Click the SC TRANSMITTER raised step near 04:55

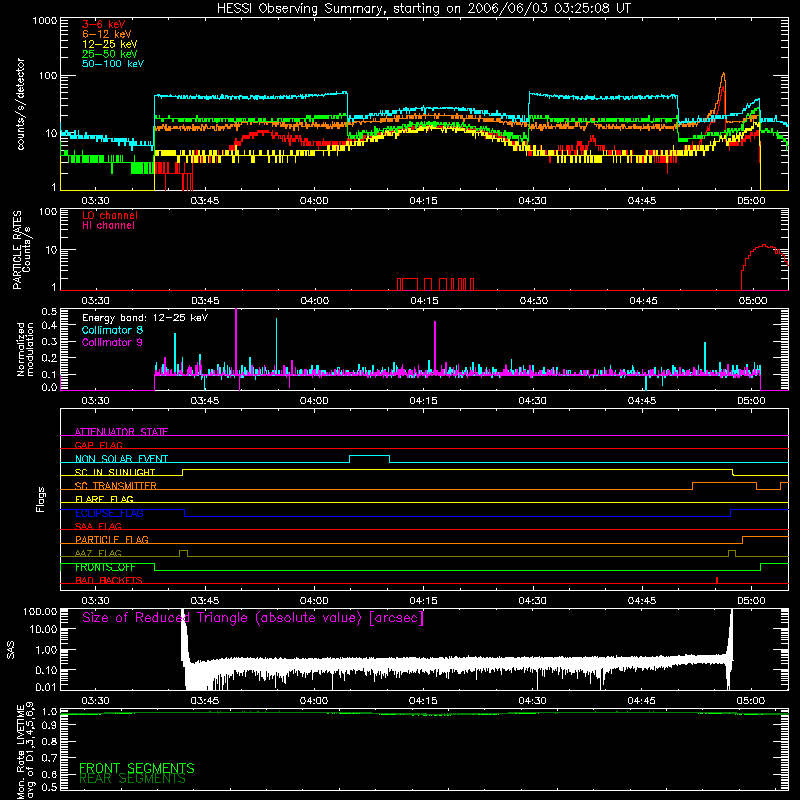pyautogui.click(x=724, y=483)
